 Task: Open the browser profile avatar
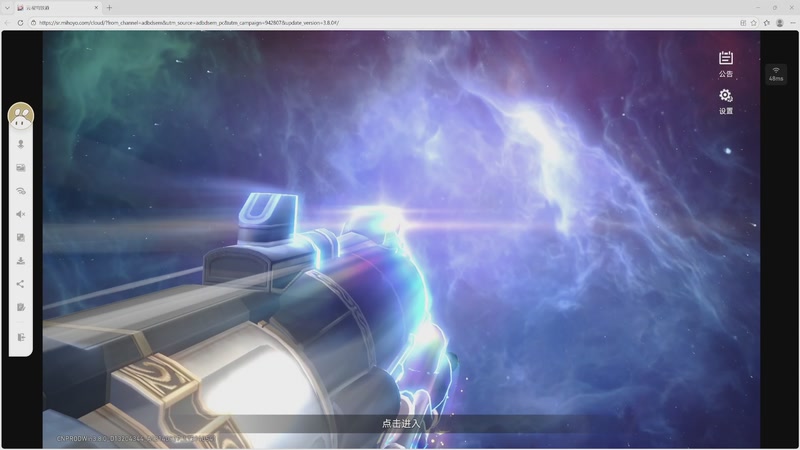pos(780,22)
